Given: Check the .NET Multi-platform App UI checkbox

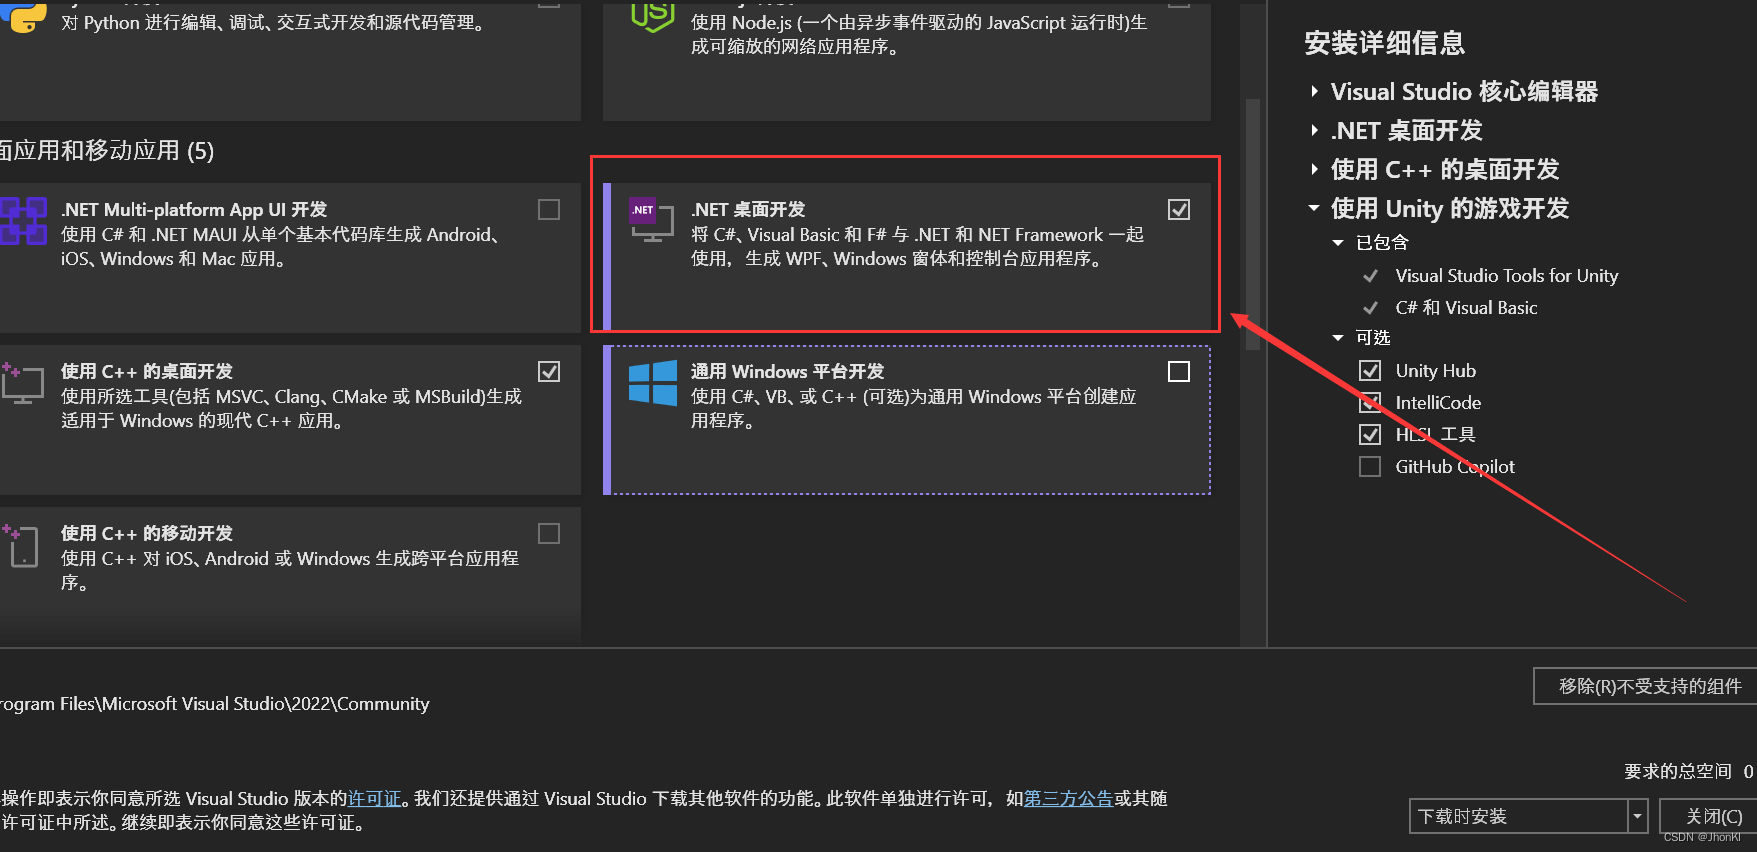Looking at the screenshot, I should tap(549, 209).
